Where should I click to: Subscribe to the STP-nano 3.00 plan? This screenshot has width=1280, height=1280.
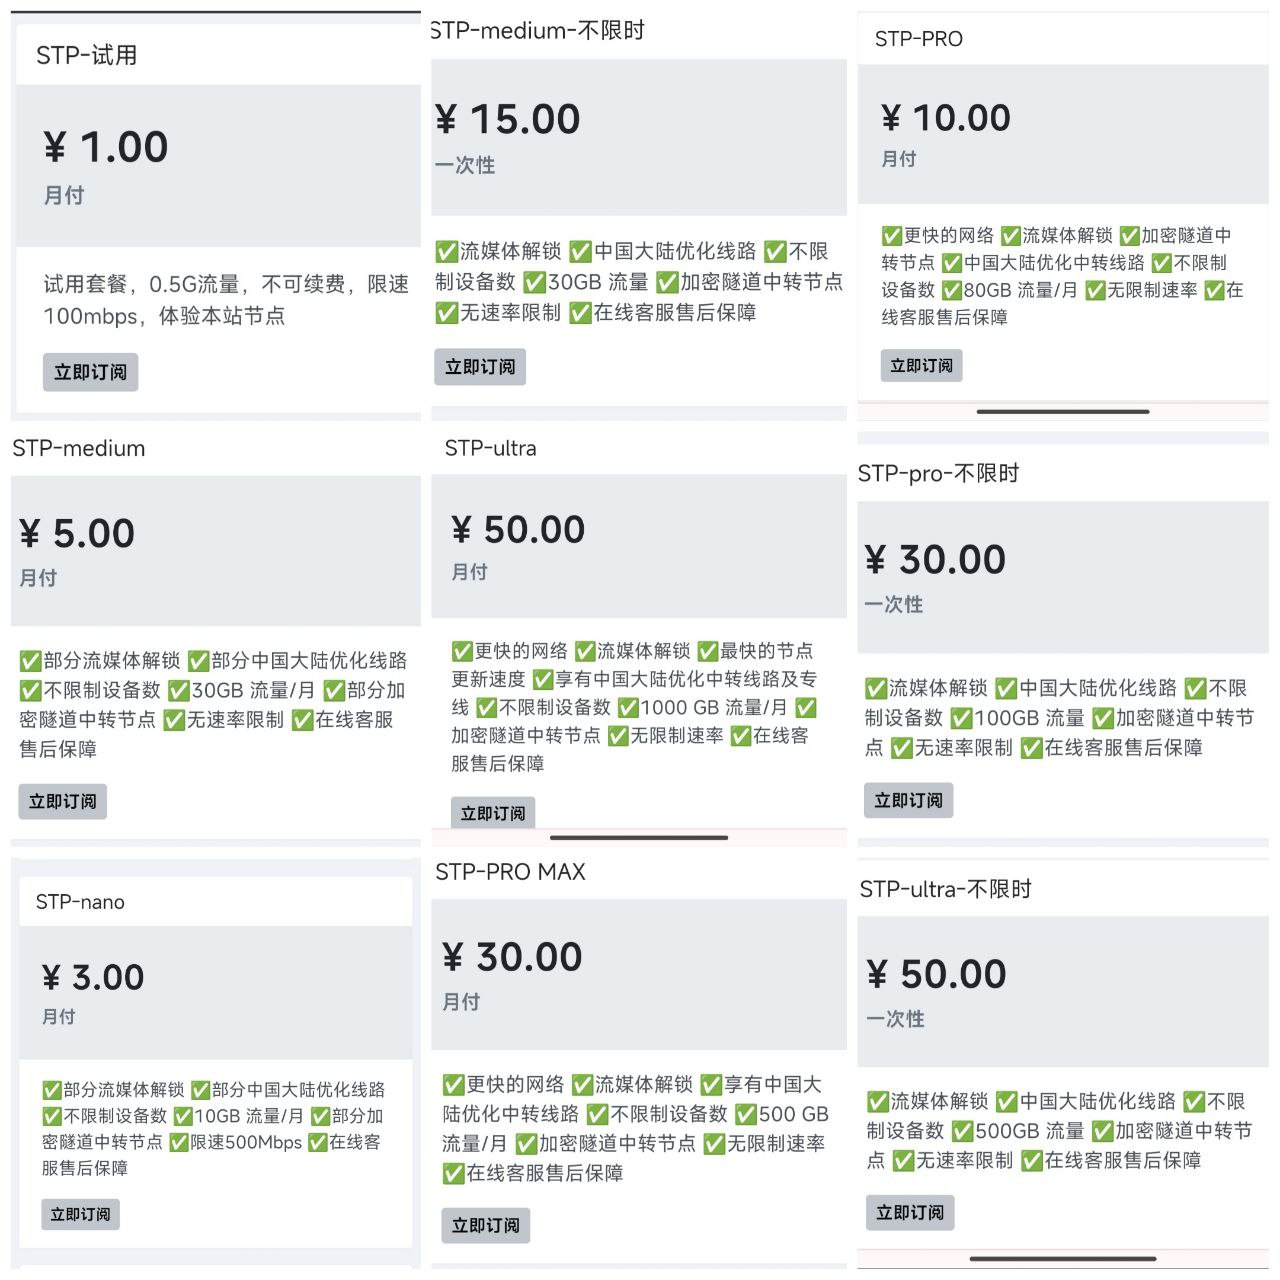[80, 1214]
